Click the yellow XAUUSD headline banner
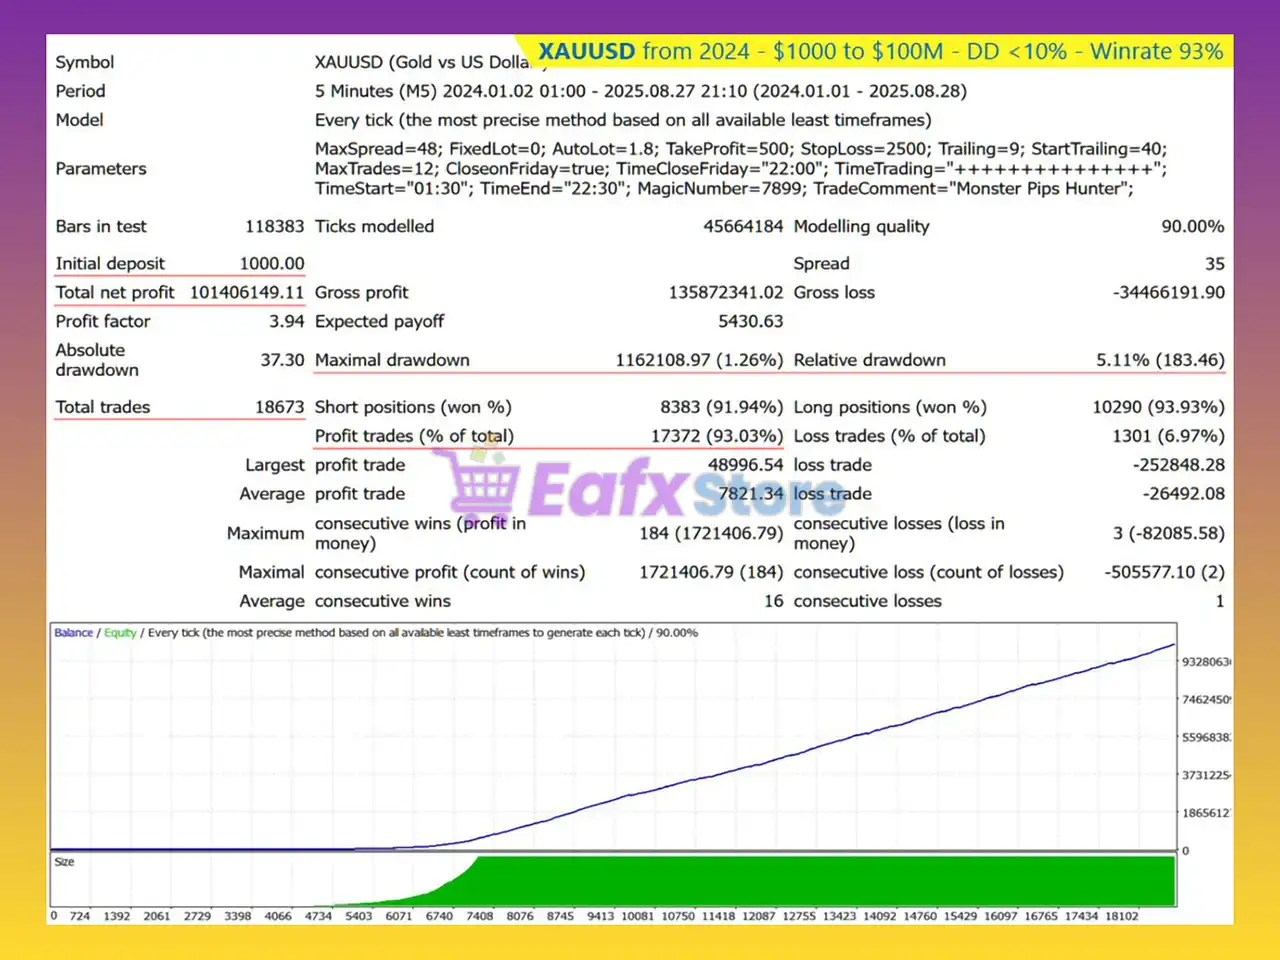This screenshot has width=1280, height=960. click(x=880, y=52)
